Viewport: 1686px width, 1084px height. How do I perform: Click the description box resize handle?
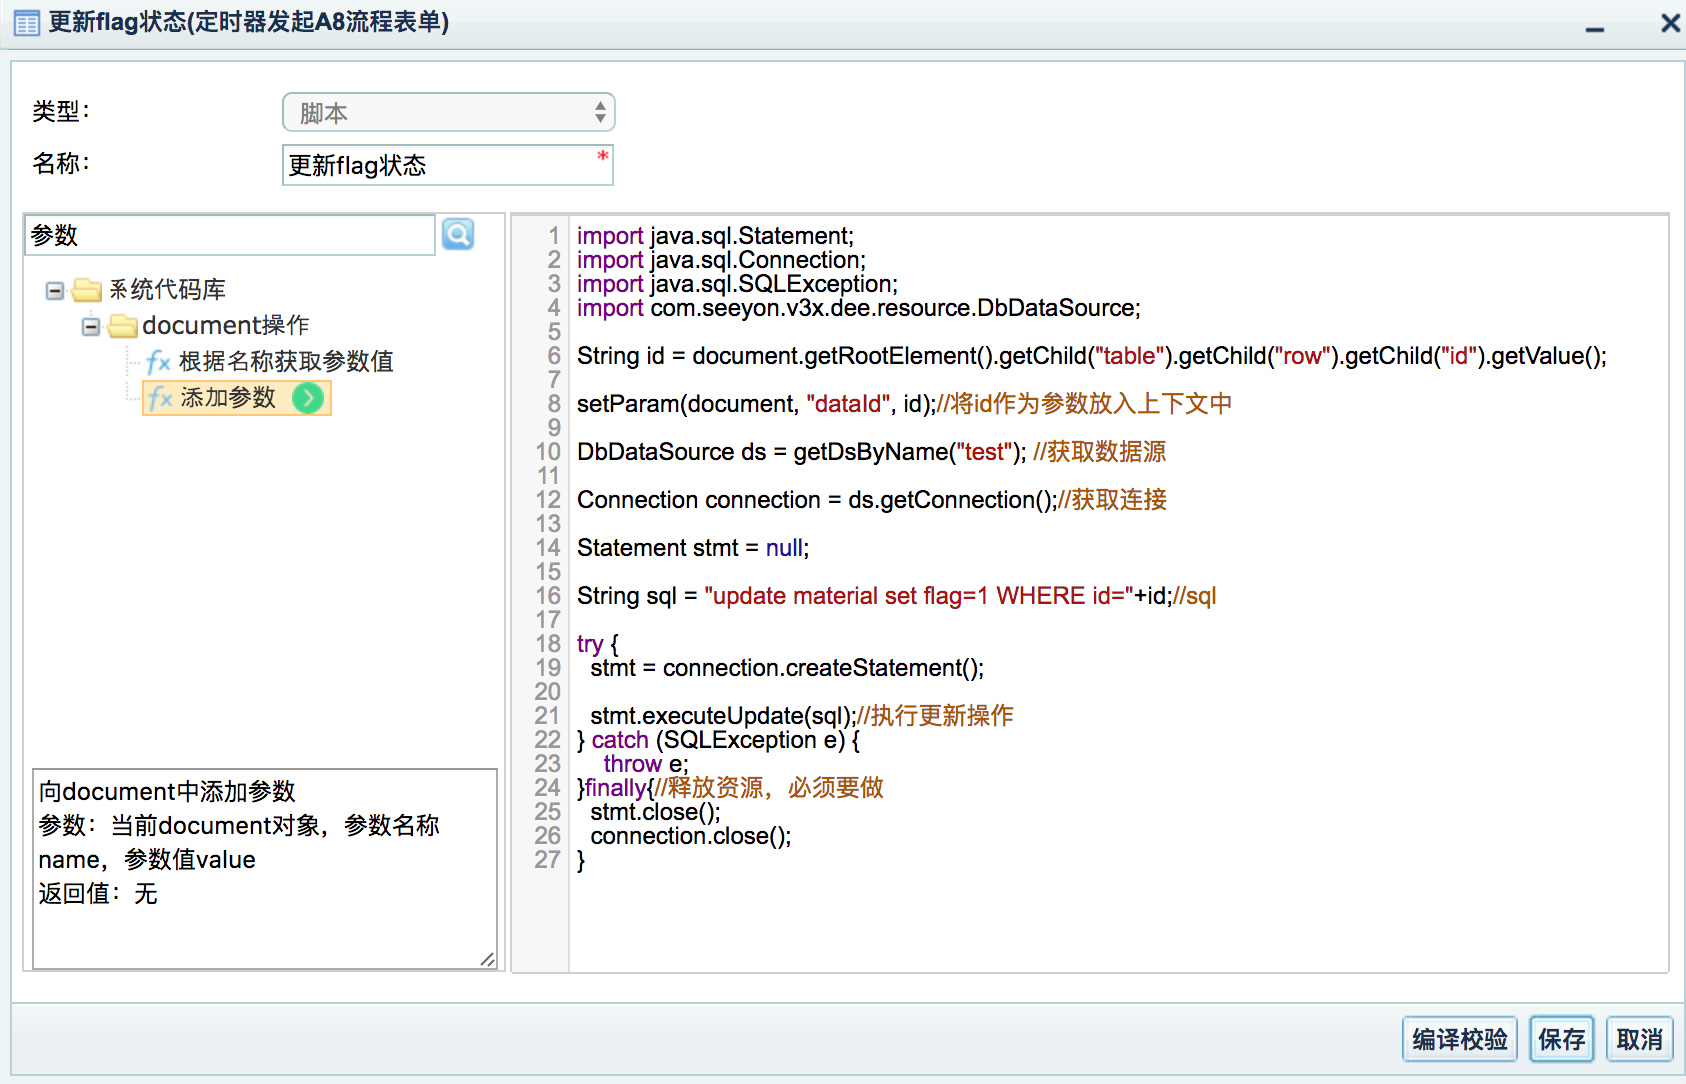[487, 960]
